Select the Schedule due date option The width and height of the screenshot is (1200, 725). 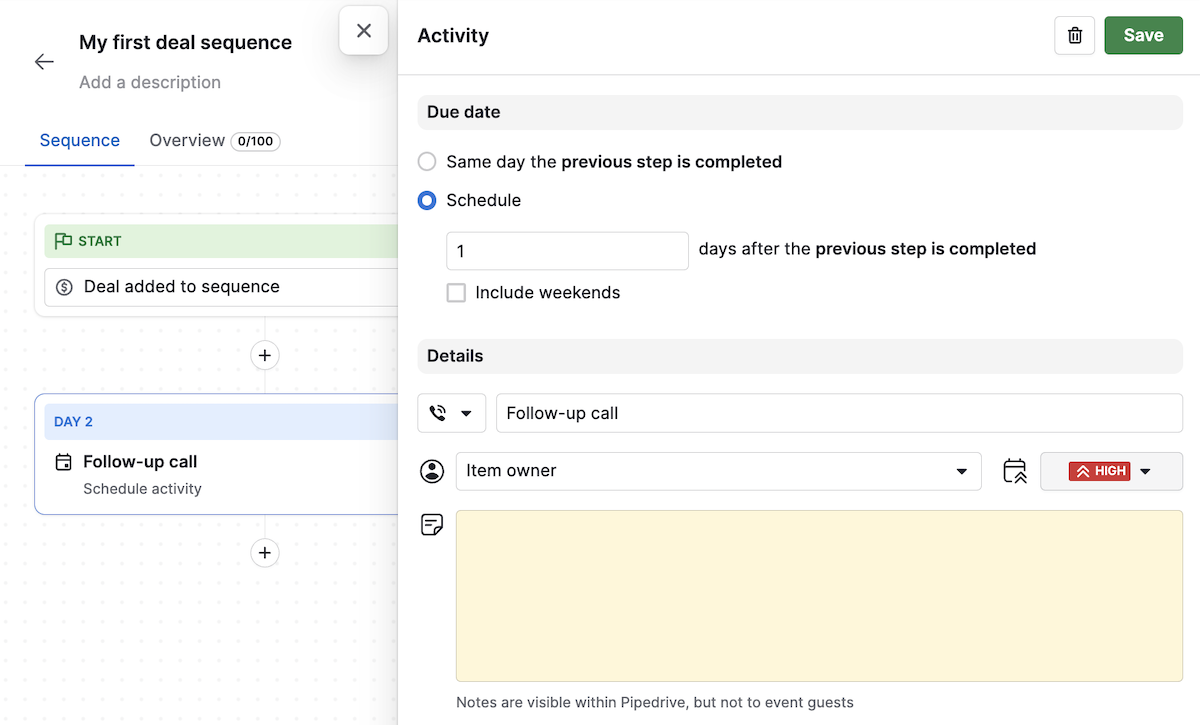pyautogui.click(x=427, y=200)
